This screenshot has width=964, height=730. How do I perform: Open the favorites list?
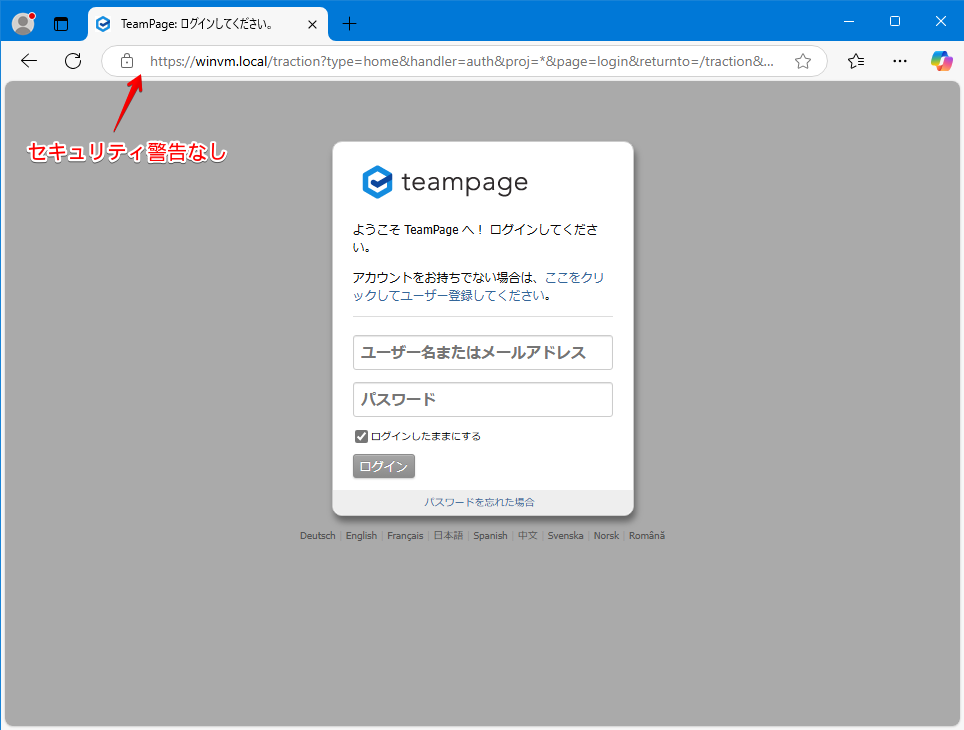tap(856, 61)
